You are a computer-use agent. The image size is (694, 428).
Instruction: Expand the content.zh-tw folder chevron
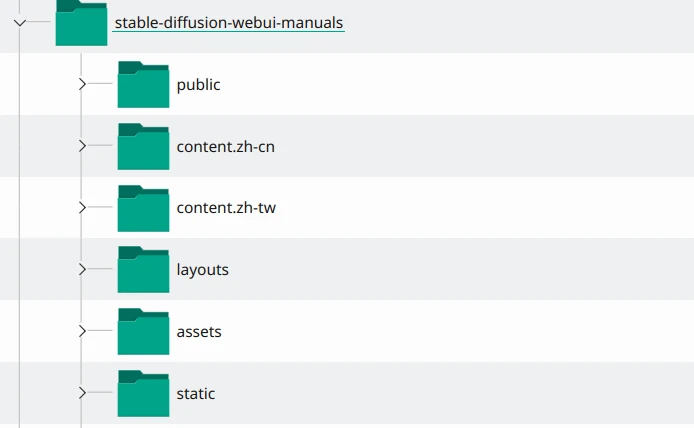[x=82, y=208]
